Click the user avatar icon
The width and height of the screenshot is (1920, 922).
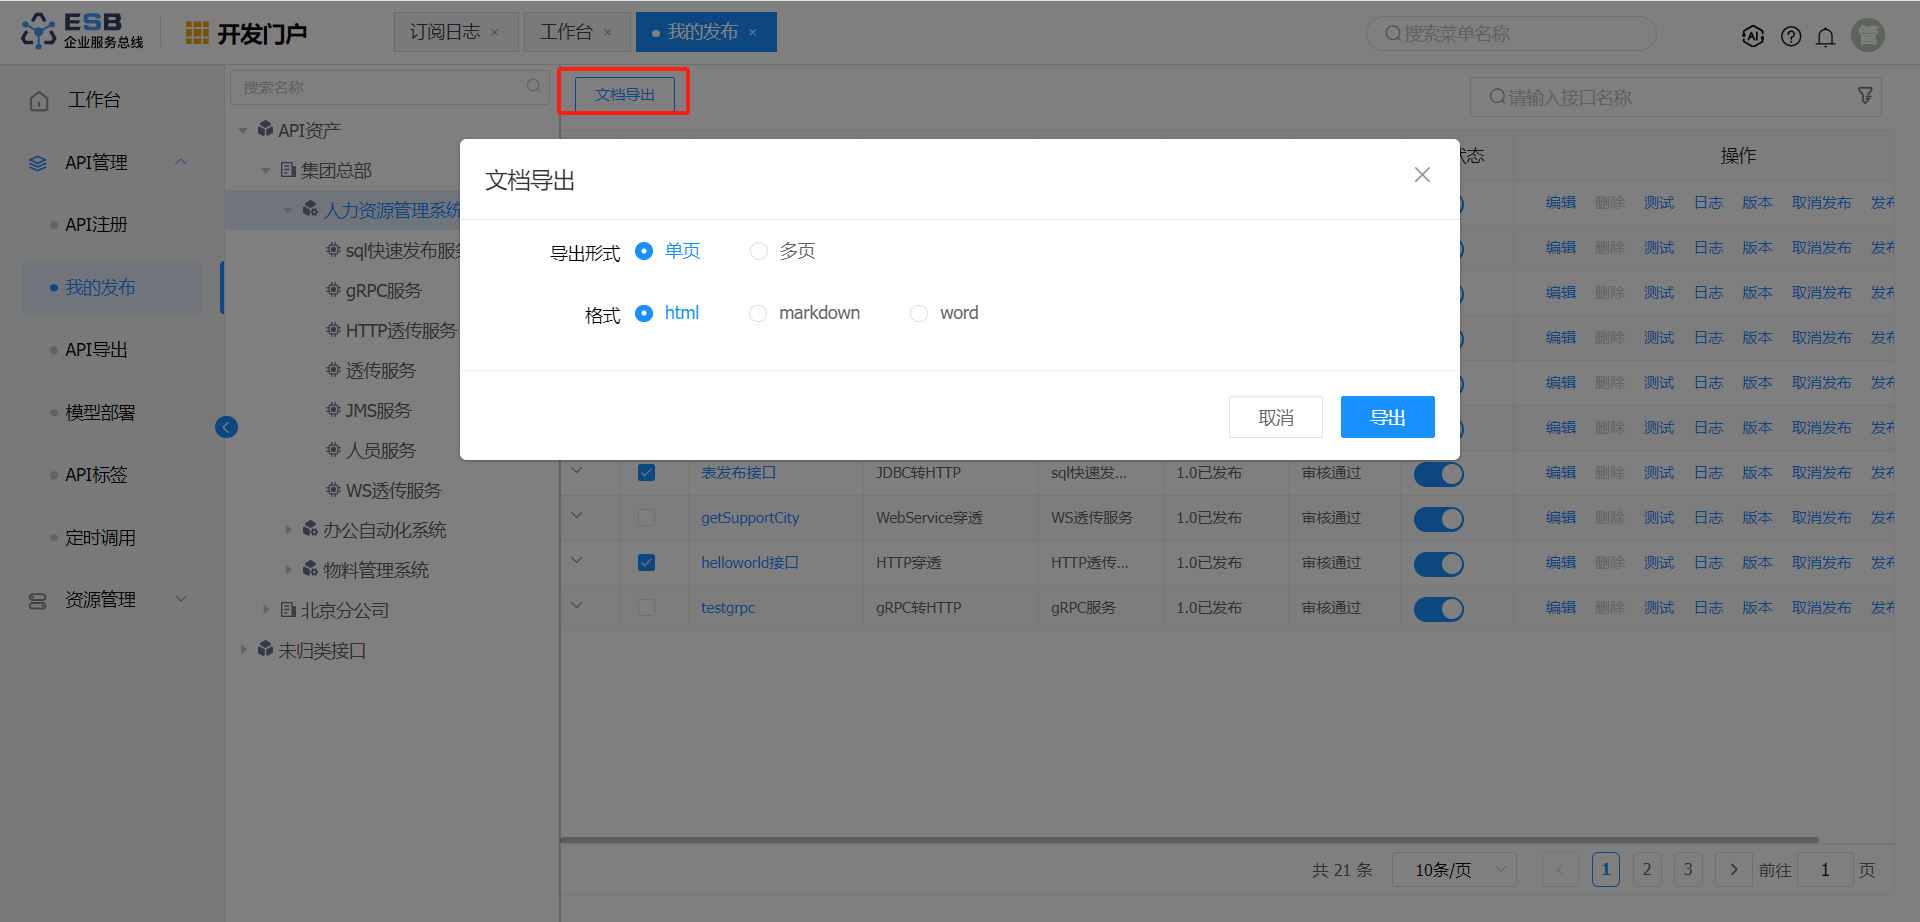1867,35
